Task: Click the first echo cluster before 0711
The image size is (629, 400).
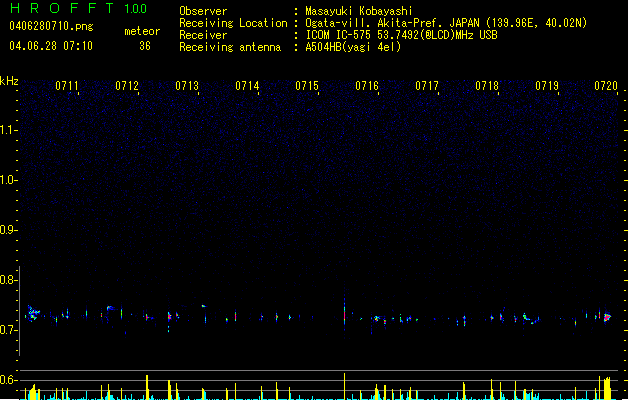Action: point(32,313)
